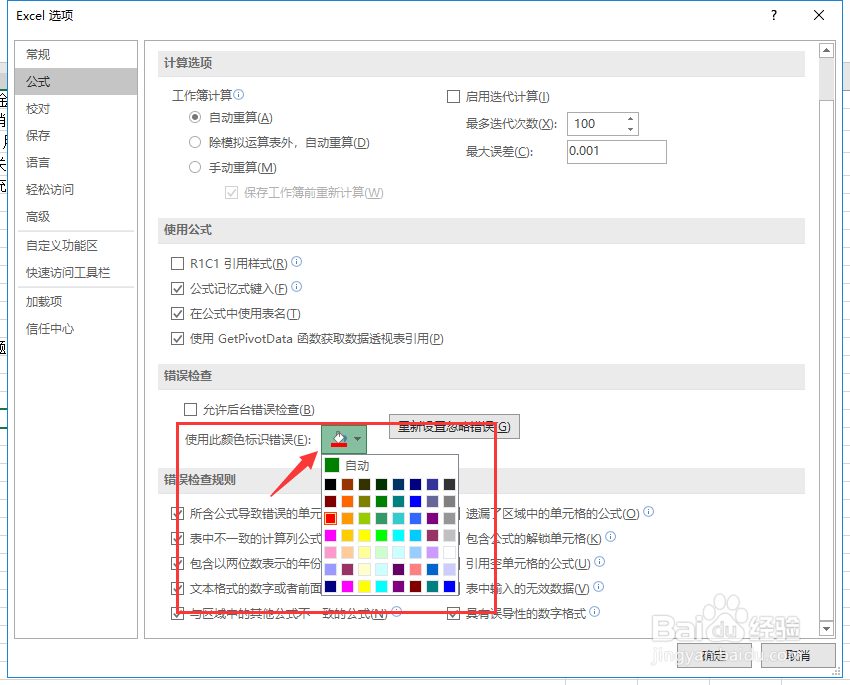Click the scrollbar down arrow
This screenshot has width=850, height=685.
coord(826,629)
